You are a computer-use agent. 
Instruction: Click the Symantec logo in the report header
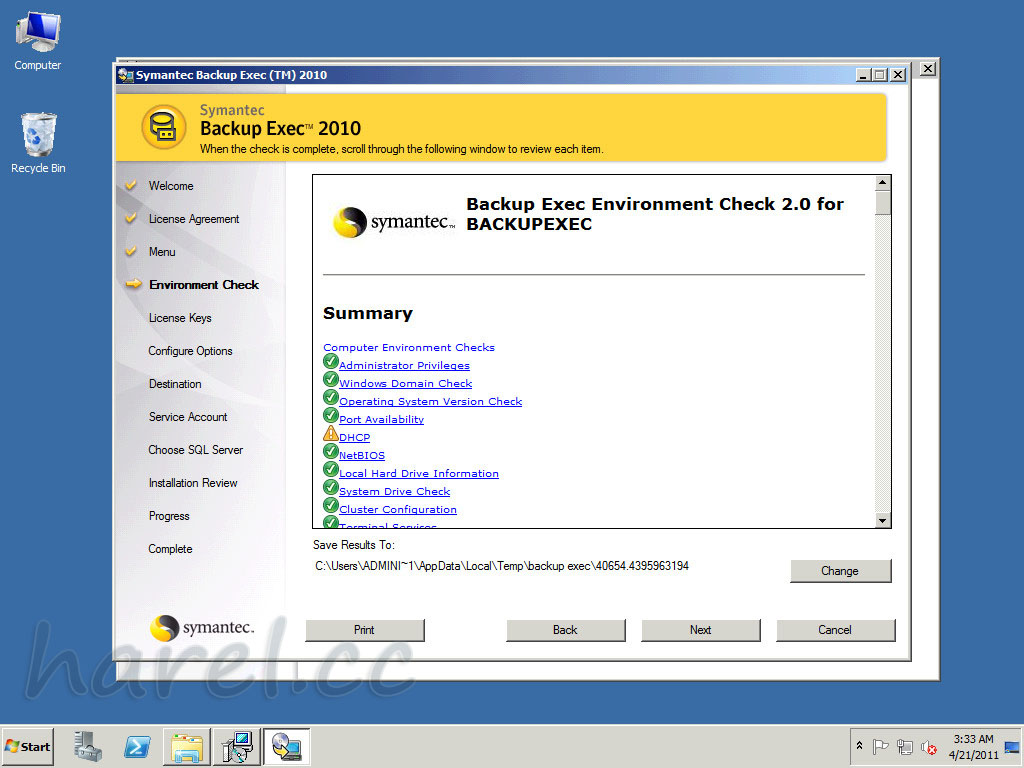click(394, 222)
